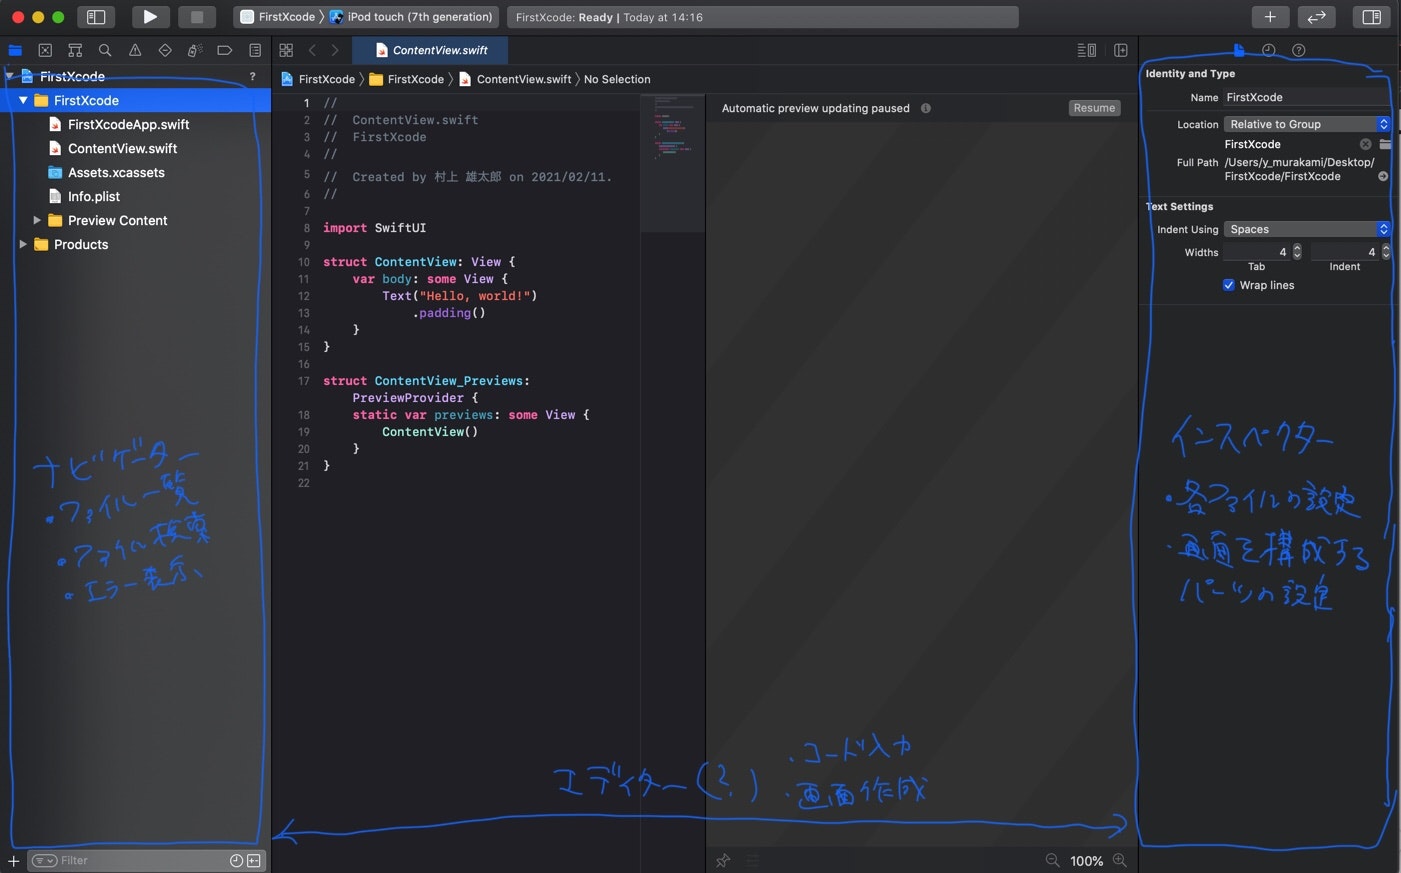Go back in editor history
Viewport: 1401px width, 873px height.
[312, 50]
